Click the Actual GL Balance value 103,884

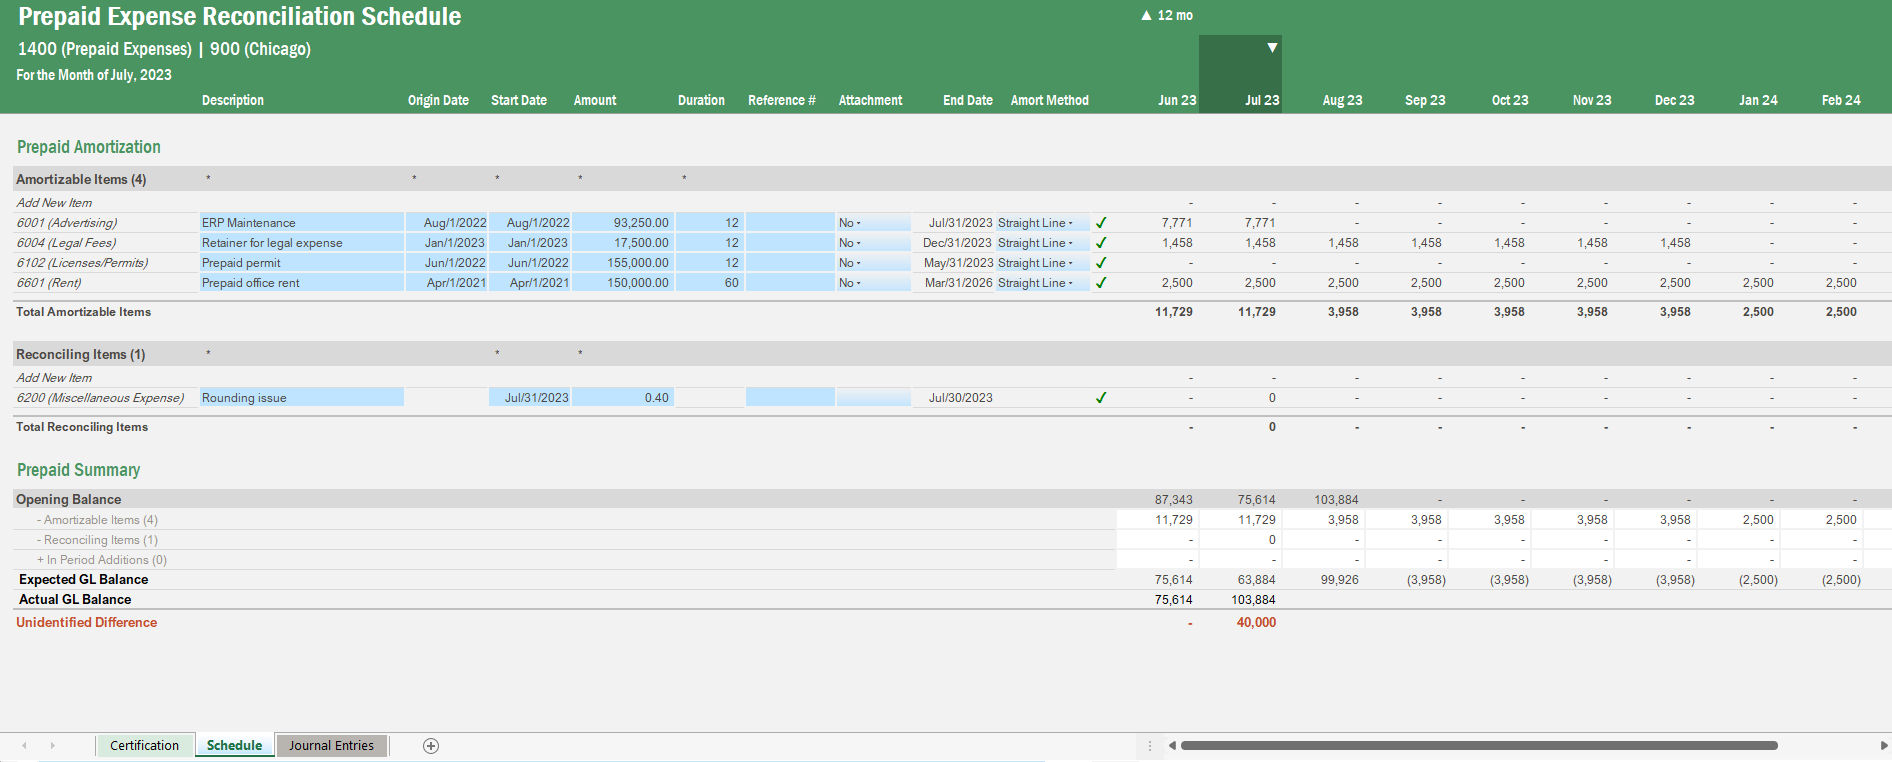[1253, 600]
